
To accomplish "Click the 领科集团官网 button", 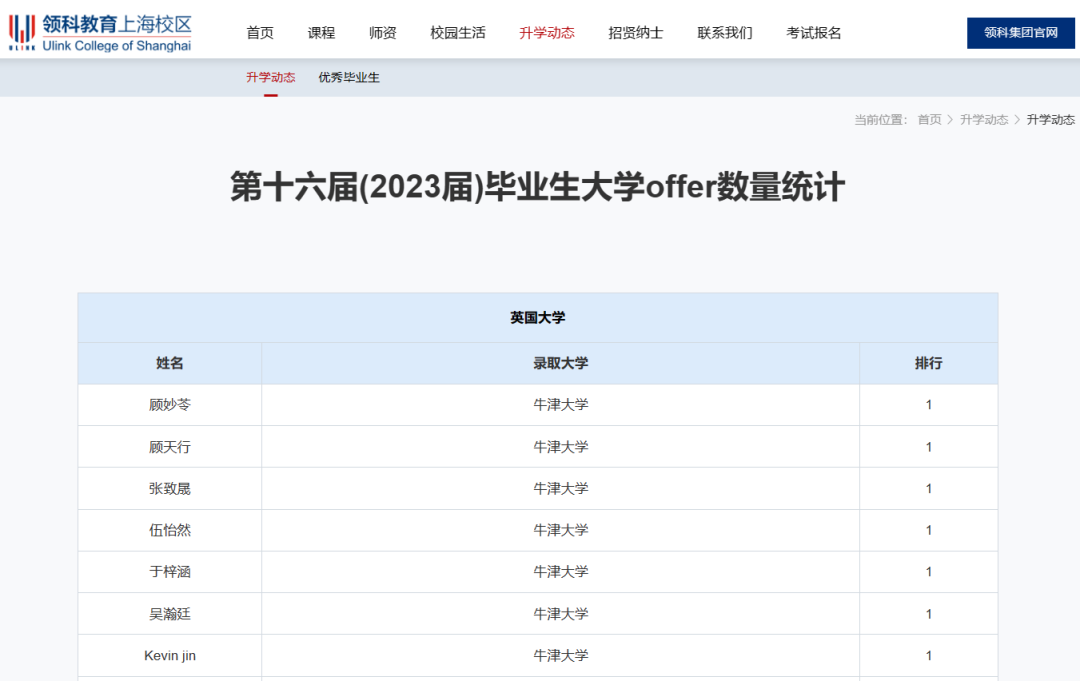I will (1021, 33).
